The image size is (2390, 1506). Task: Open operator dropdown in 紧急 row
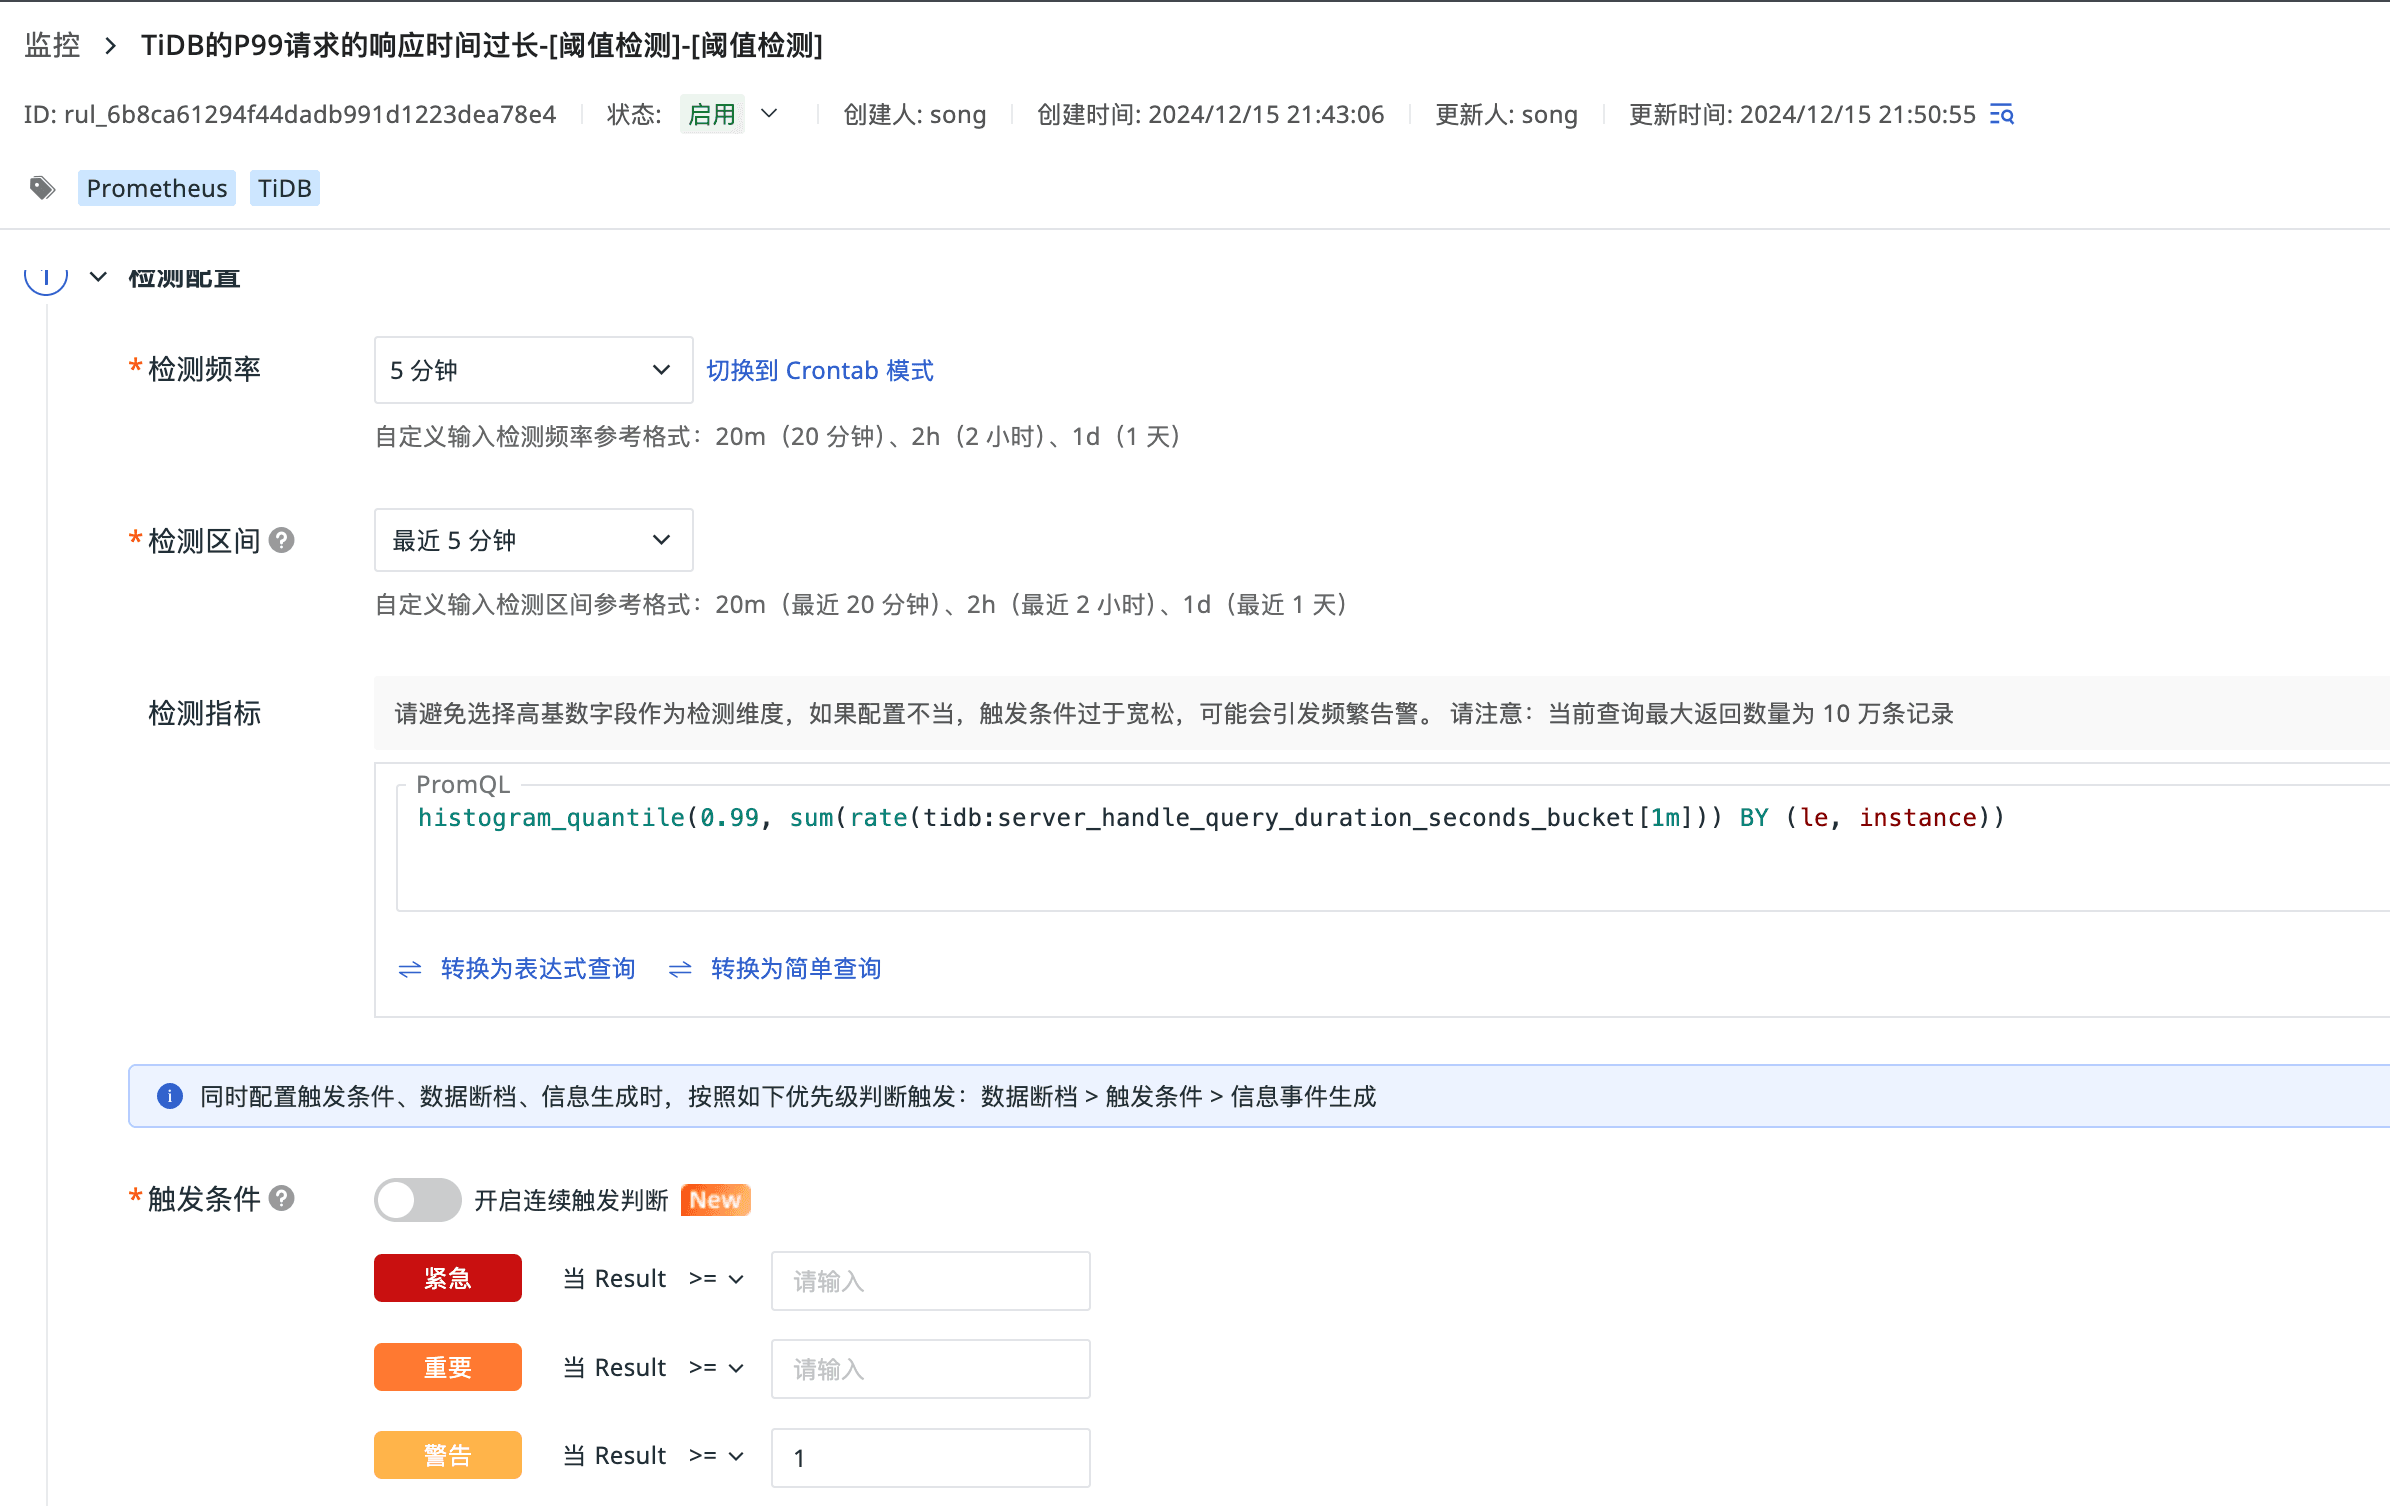point(716,1279)
